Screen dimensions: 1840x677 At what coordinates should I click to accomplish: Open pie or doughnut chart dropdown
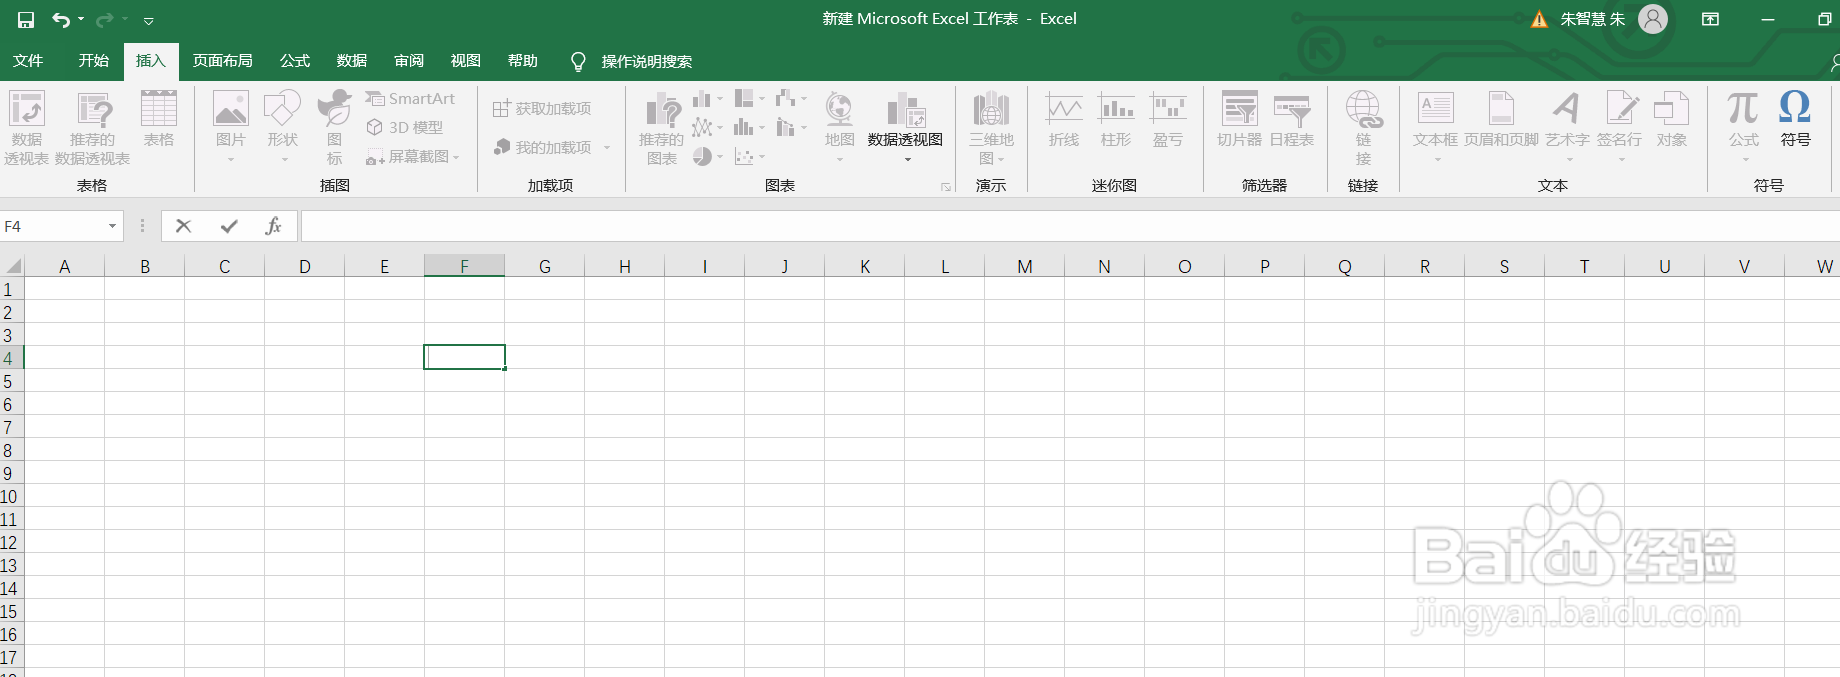coord(707,157)
